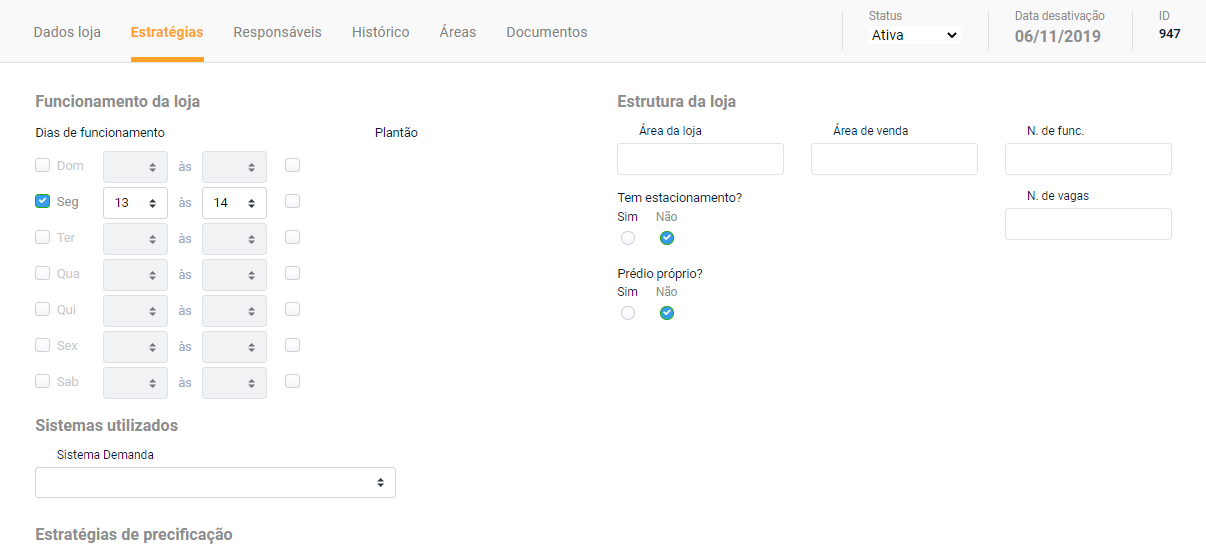Click the N. de vagas input field
This screenshot has height=548, width=1206.
[x=1088, y=224]
